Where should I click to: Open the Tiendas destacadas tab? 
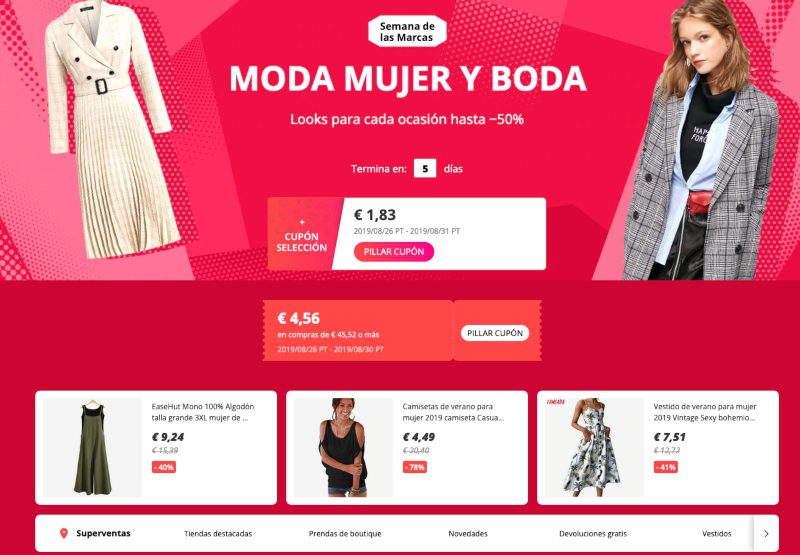click(218, 534)
